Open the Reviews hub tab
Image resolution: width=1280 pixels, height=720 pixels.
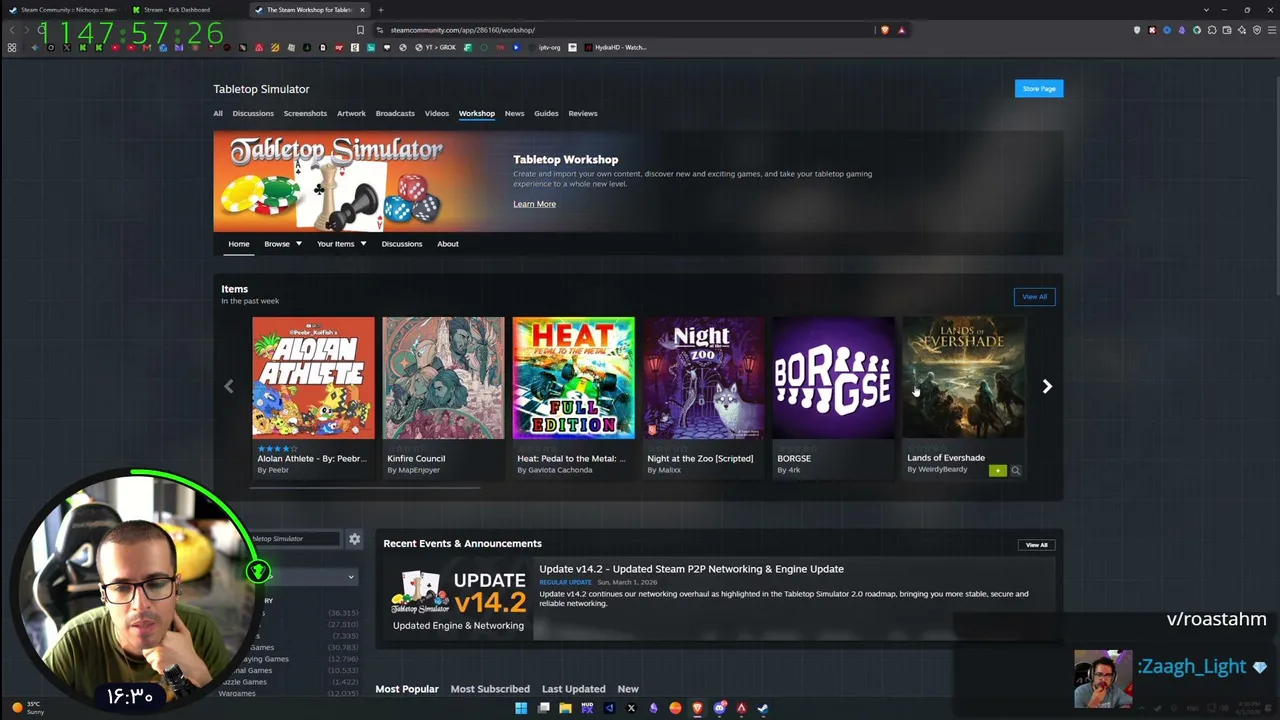583,113
